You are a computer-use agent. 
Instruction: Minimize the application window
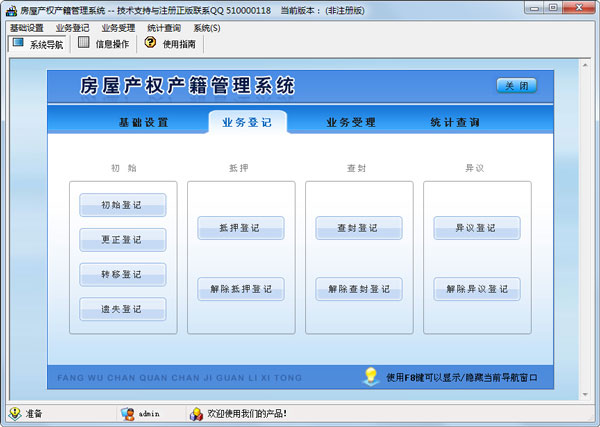(x=535, y=8)
